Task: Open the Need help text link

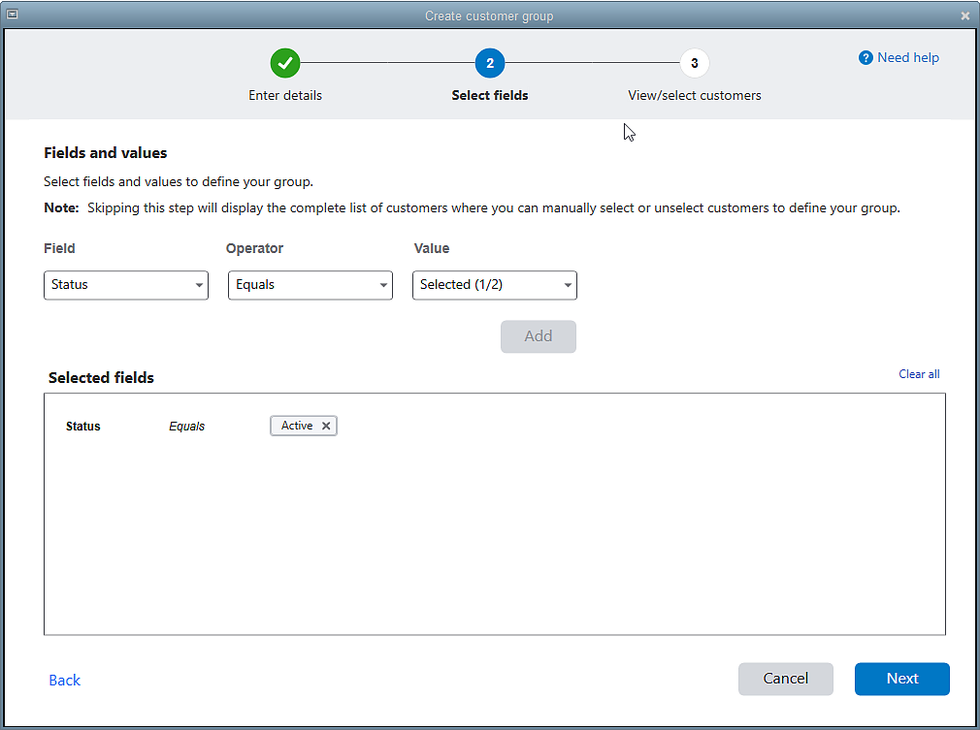Action: pyautogui.click(x=908, y=58)
